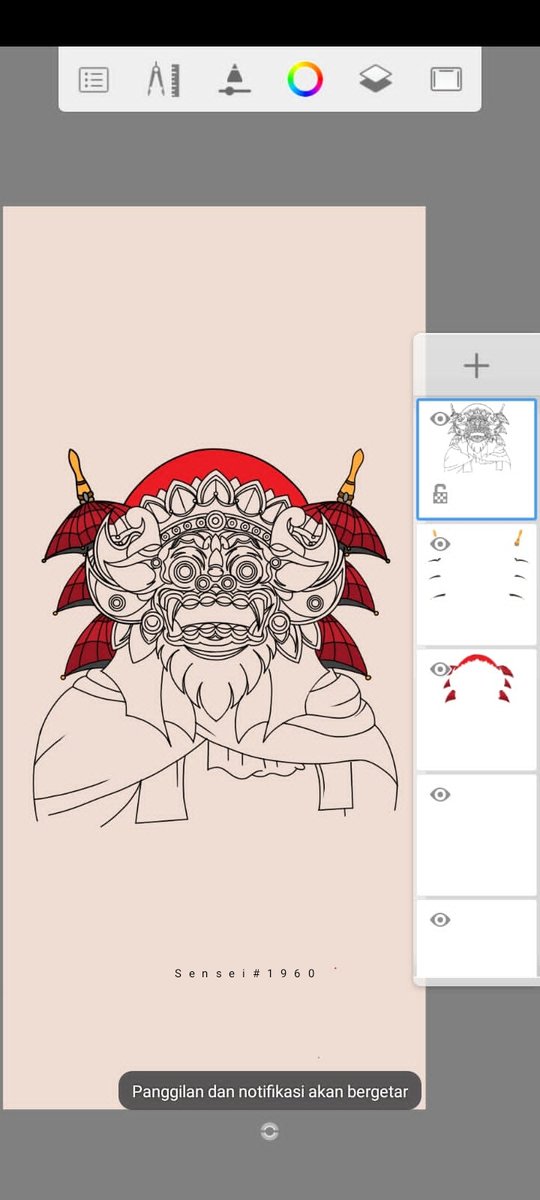Open the main menu list icon
The height and width of the screenshot is (1200, 540).
click(x=93, y=79)
